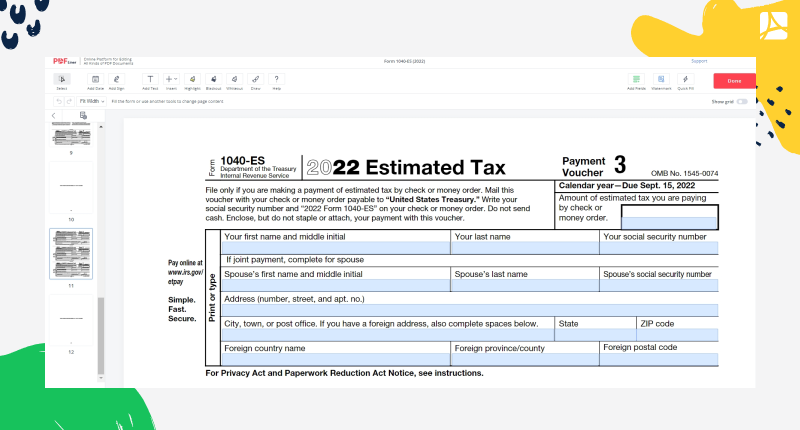This screenshot has height=430, width=800.
Task: Open the Insert tool menu
Action: [x=171, y=82]
